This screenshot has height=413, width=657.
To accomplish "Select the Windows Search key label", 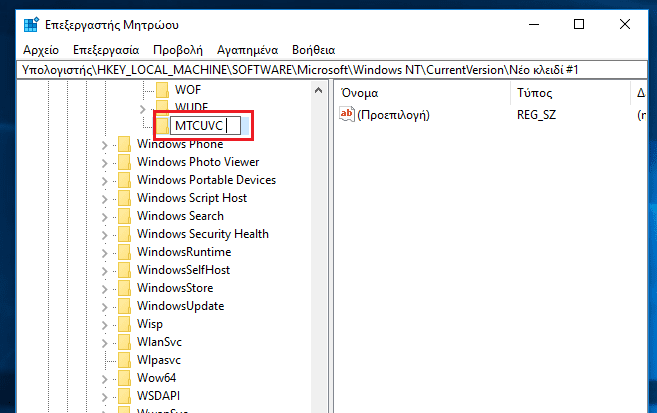I will coord(180,216).
